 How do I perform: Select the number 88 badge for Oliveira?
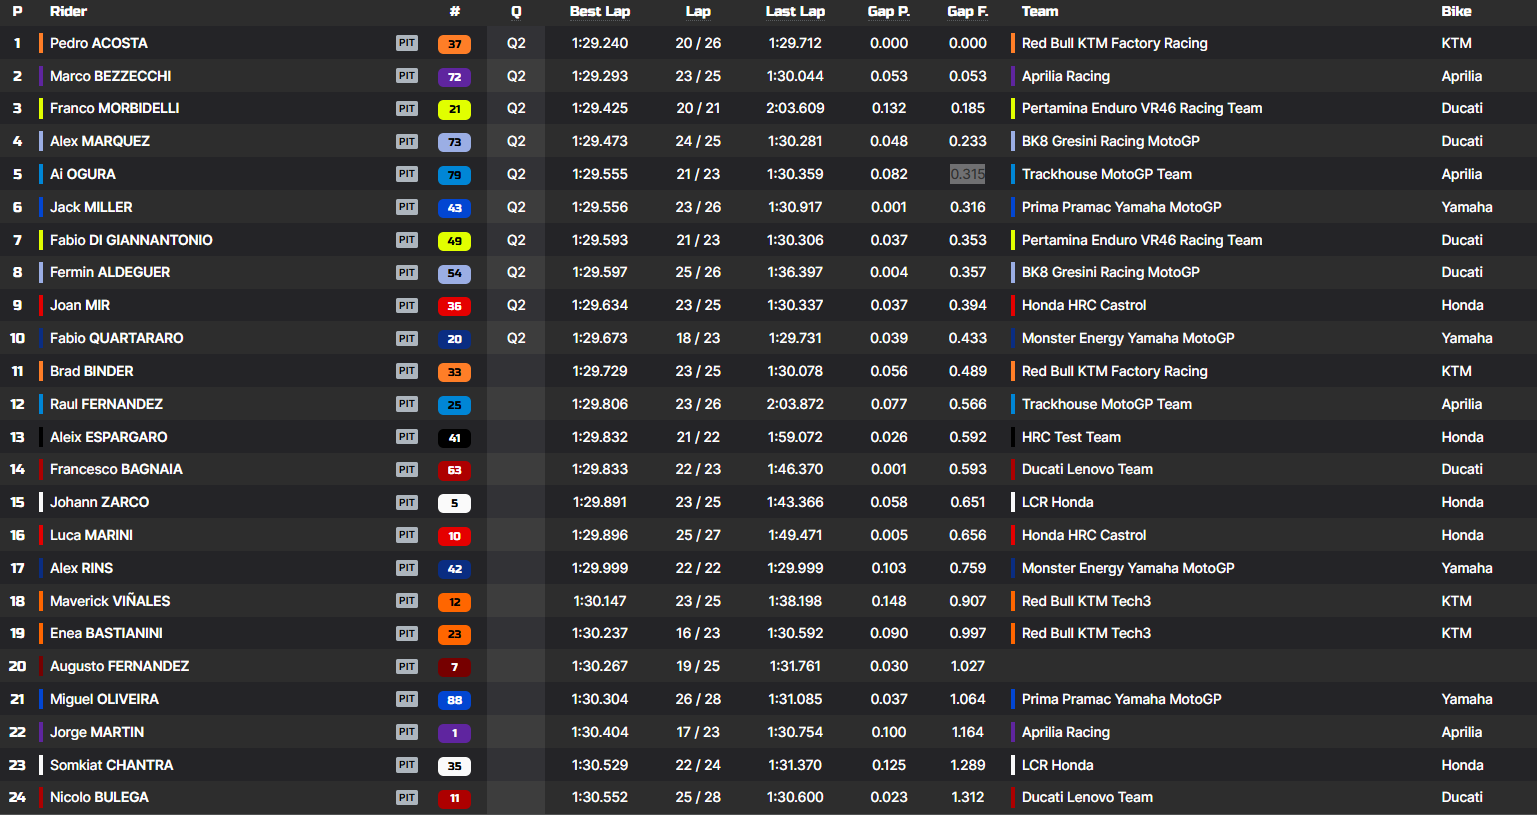[x=454, y=700]
